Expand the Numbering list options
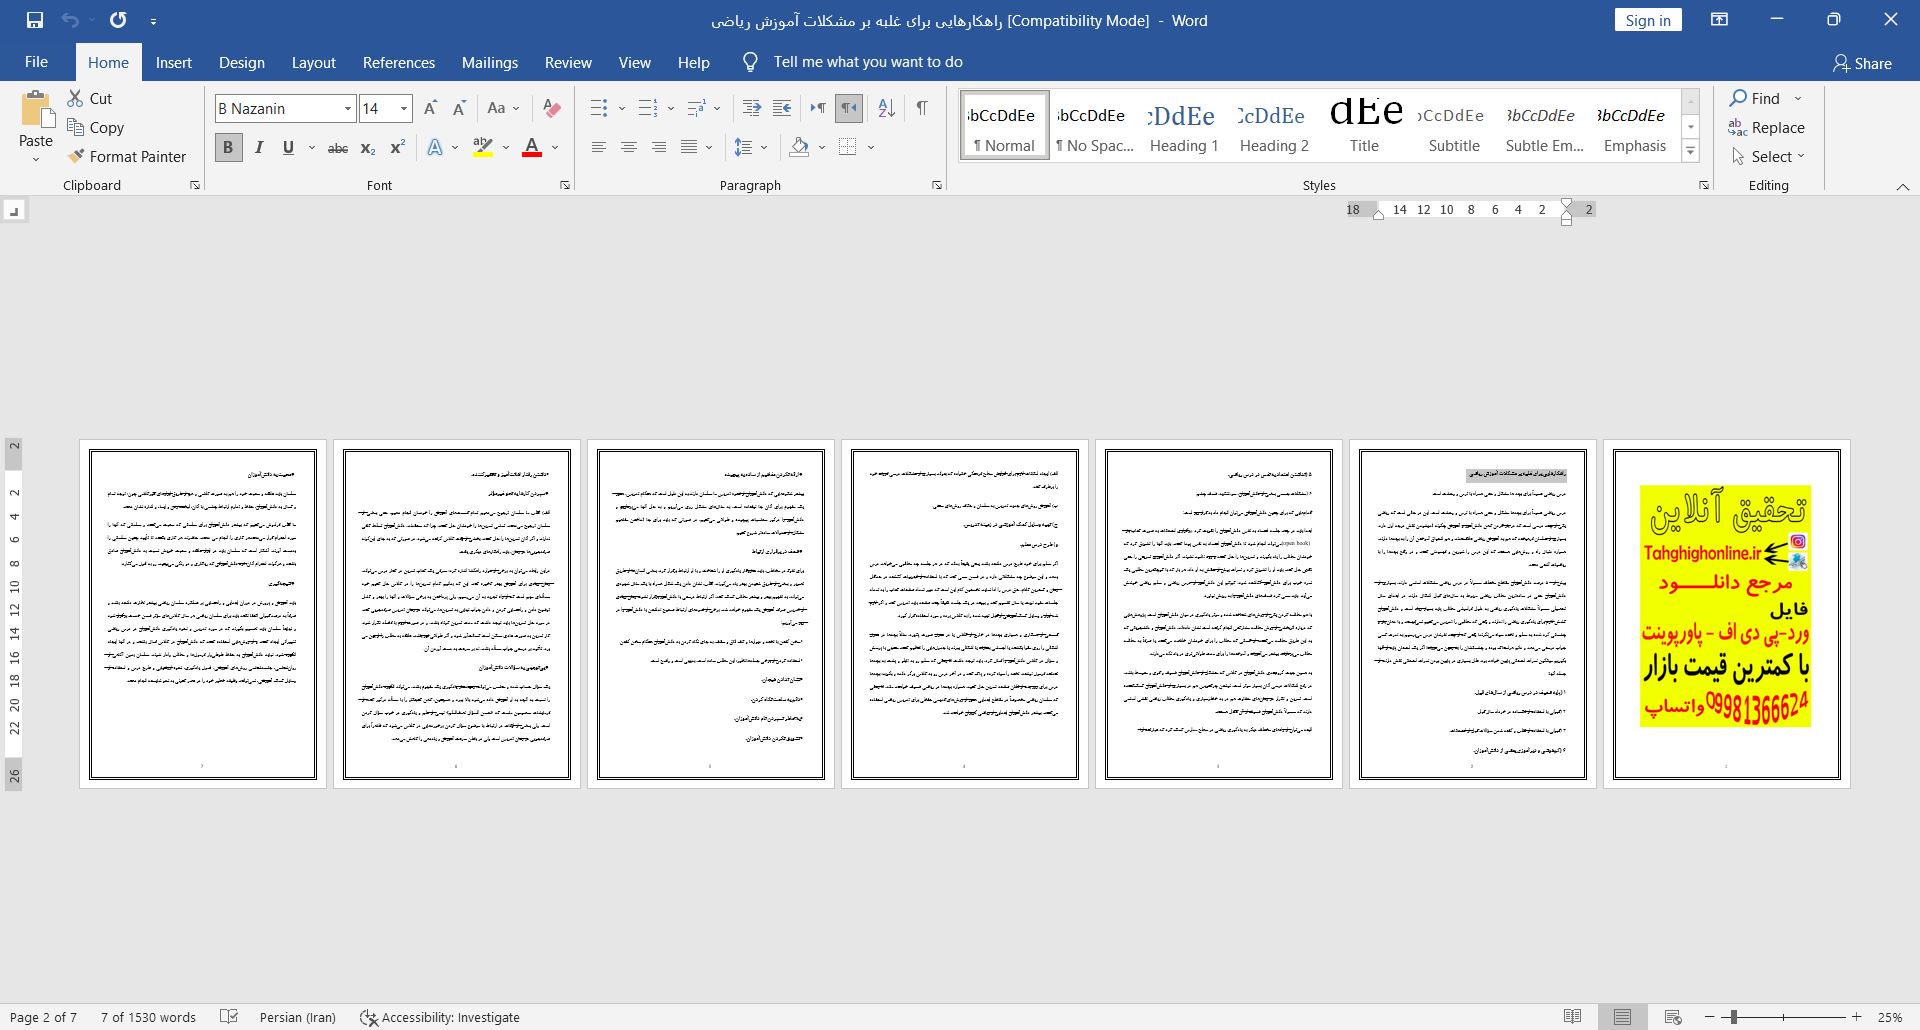Viewport: 1920px width, 1030px height. pyautogui.click(x=670, y=108)
